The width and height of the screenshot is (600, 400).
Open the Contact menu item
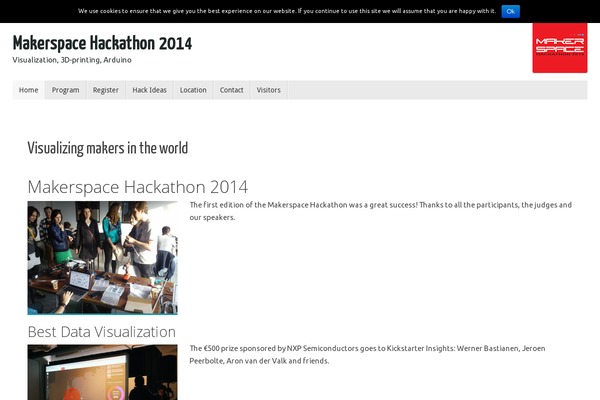[x=231, y=90]
